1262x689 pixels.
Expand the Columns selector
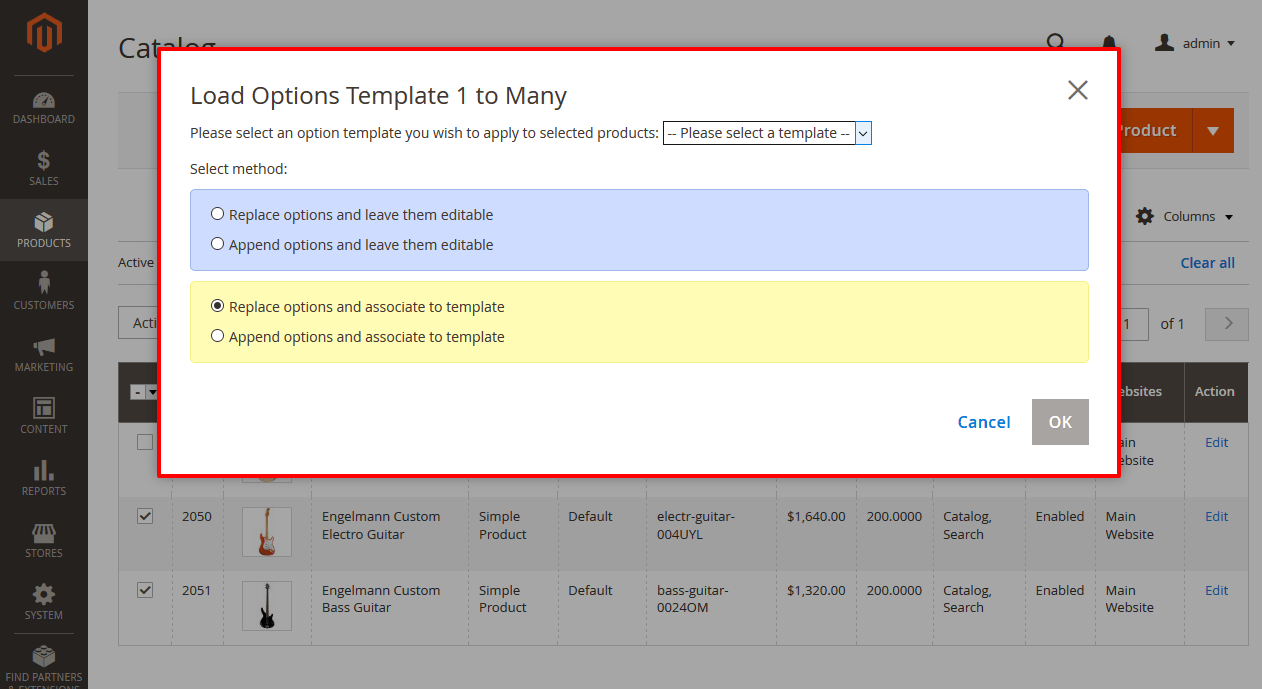coord(1184,216)
